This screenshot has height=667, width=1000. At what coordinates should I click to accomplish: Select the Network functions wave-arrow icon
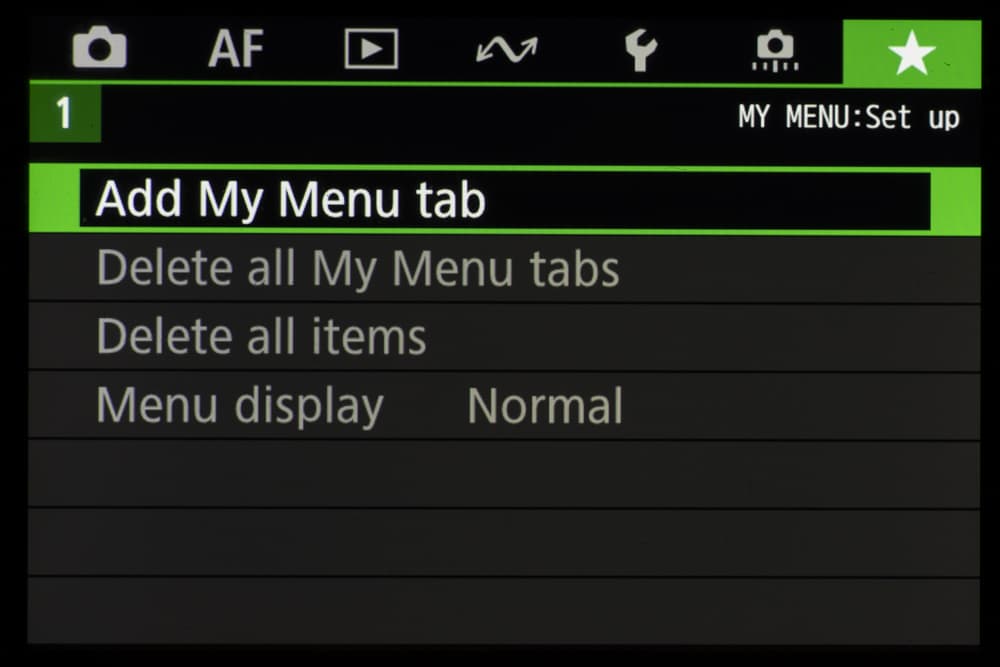(x=507, y=49)
